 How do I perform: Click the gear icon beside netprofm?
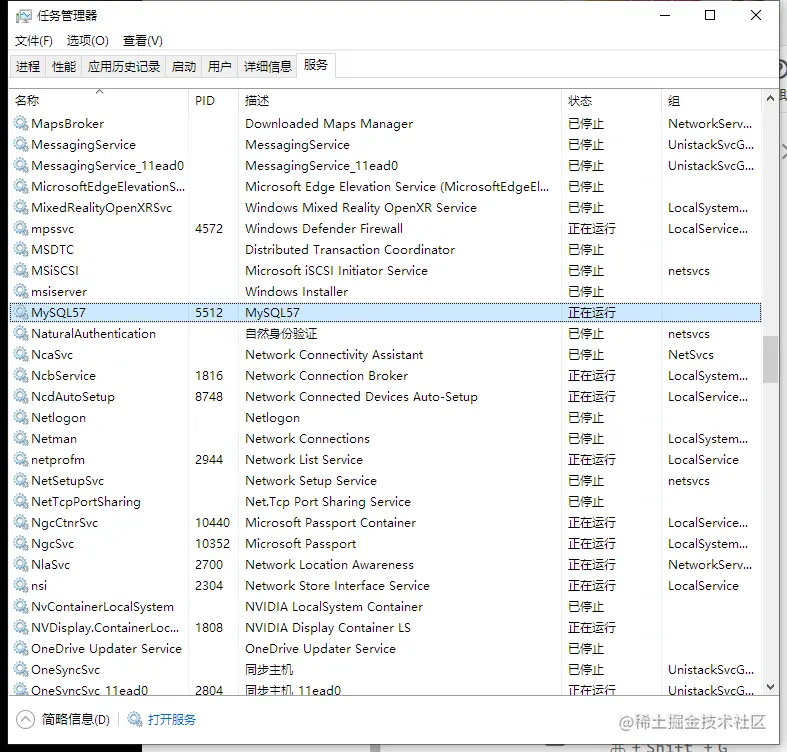(x=21, y=460)
